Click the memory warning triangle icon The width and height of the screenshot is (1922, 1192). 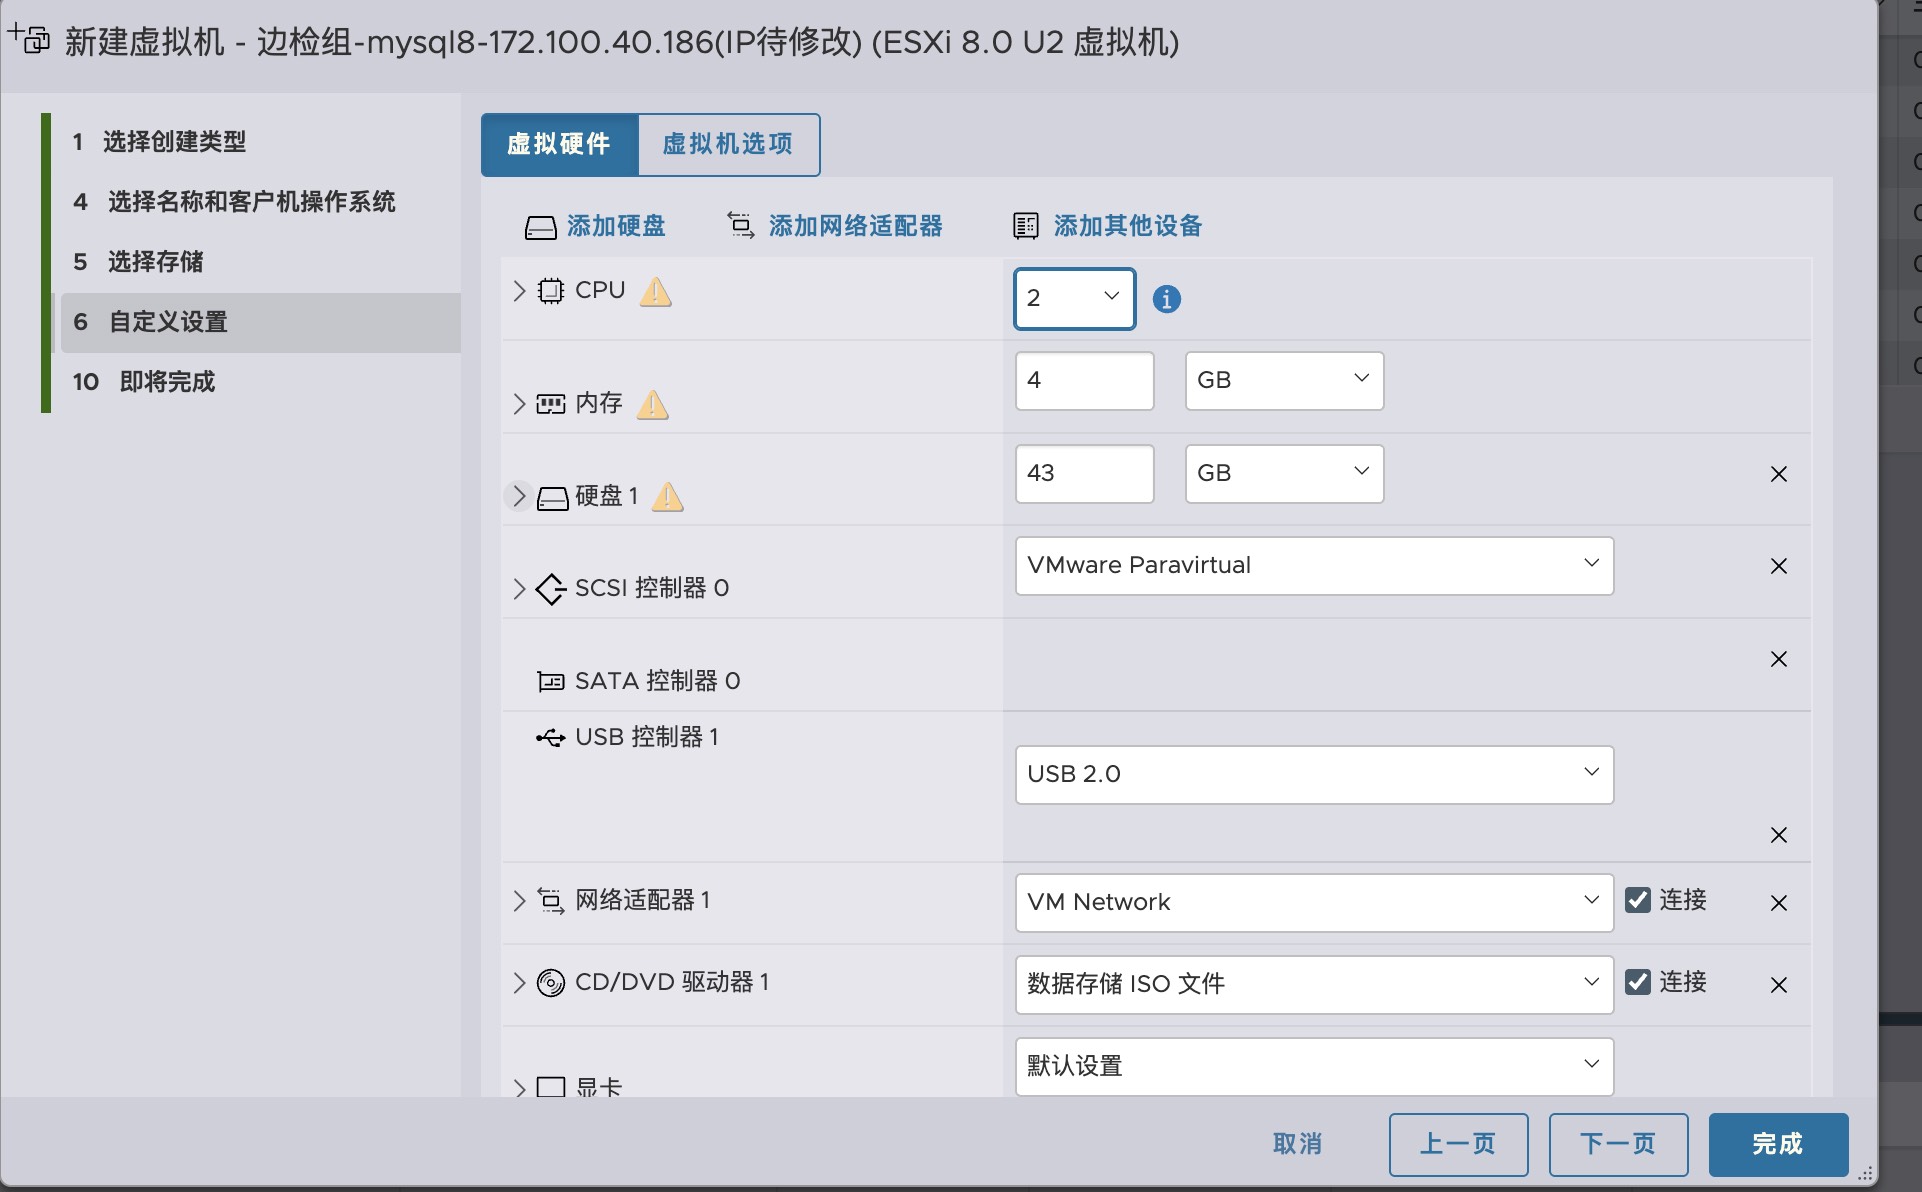coord(652,405)
